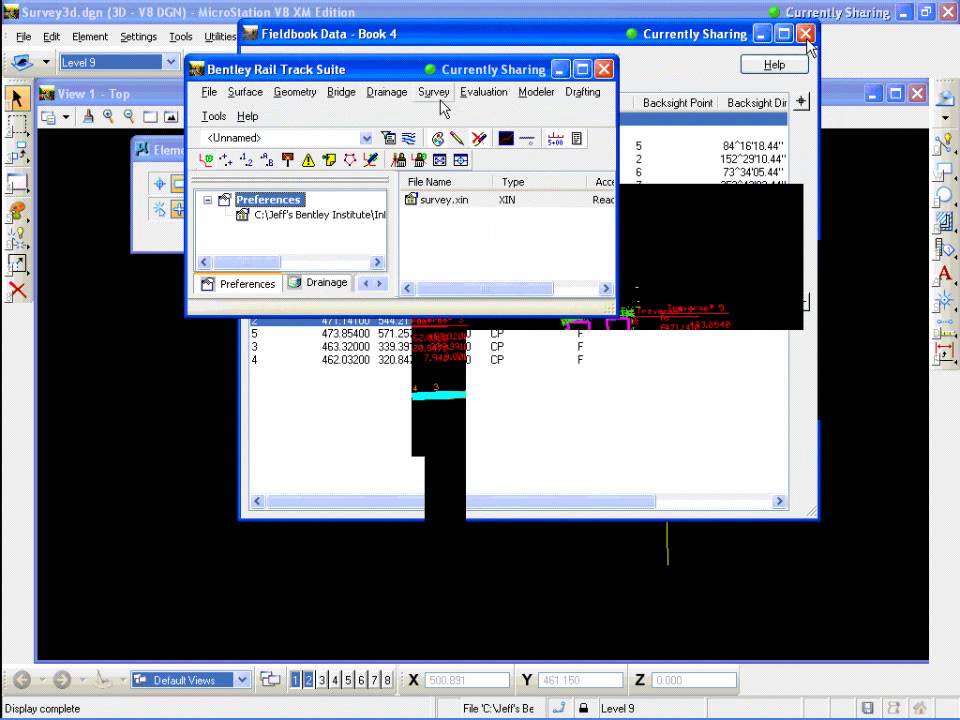Click the filter list icon beside Unnamed dropdown
Image resolution: width=960 pixels, height=720 pixels.
coord(388,138)
